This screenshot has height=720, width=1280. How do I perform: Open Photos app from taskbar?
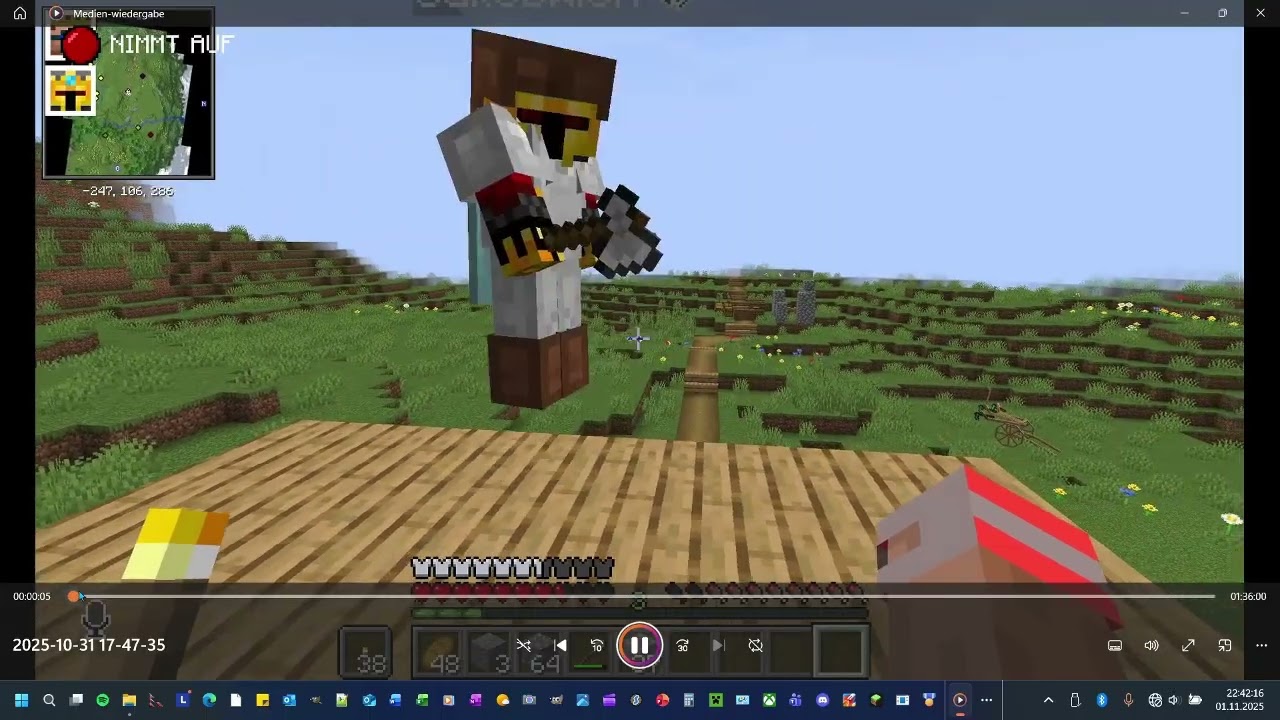[582, 700]
